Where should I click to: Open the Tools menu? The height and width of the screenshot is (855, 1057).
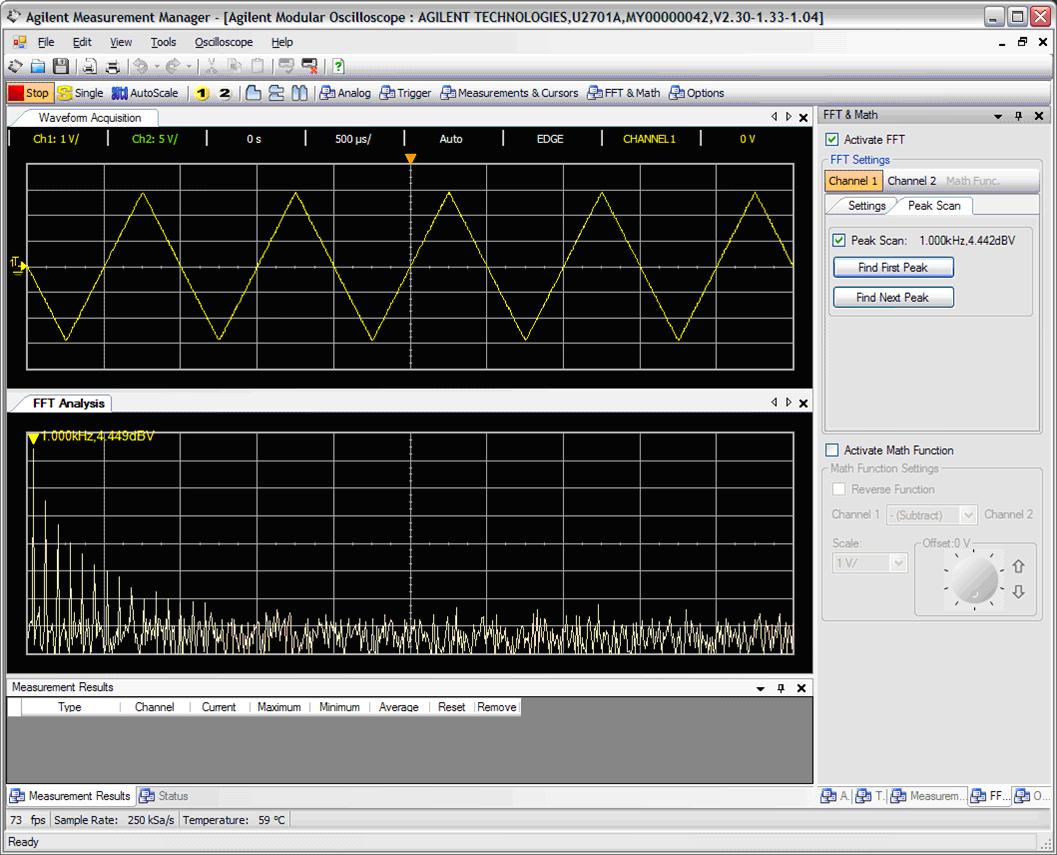coord(163,42)
